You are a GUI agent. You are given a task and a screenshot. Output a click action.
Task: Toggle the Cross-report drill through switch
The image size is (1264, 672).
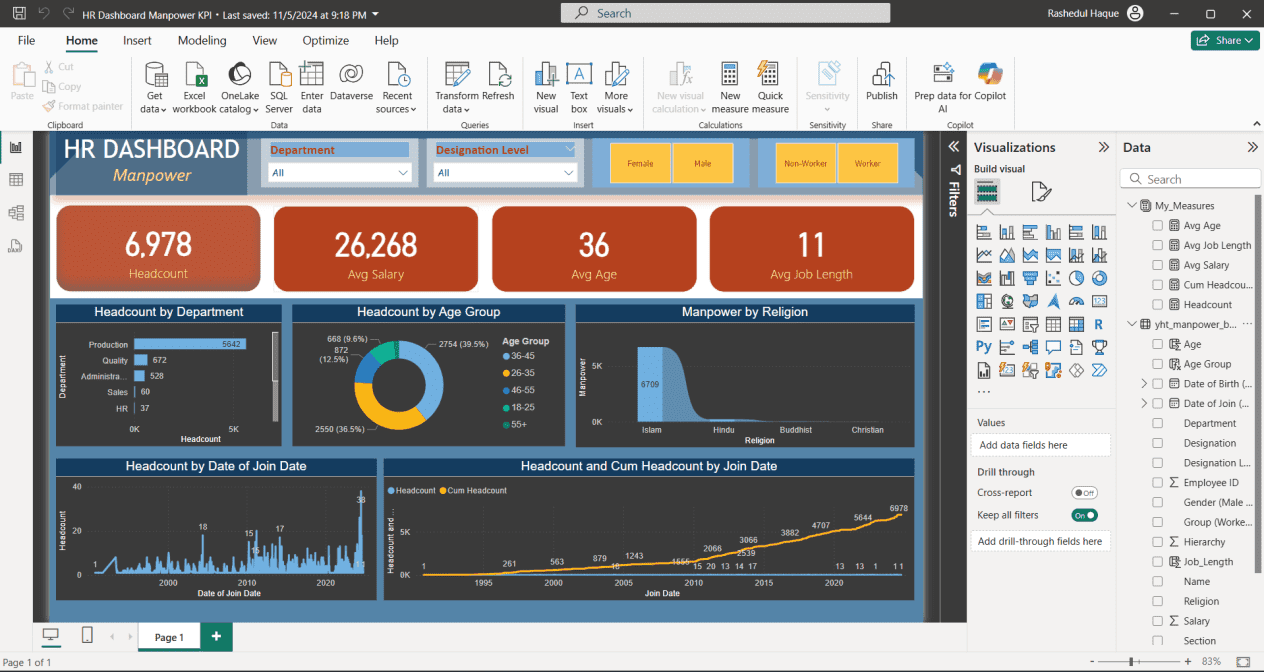pyautogui.click(x=1084, y=493)
